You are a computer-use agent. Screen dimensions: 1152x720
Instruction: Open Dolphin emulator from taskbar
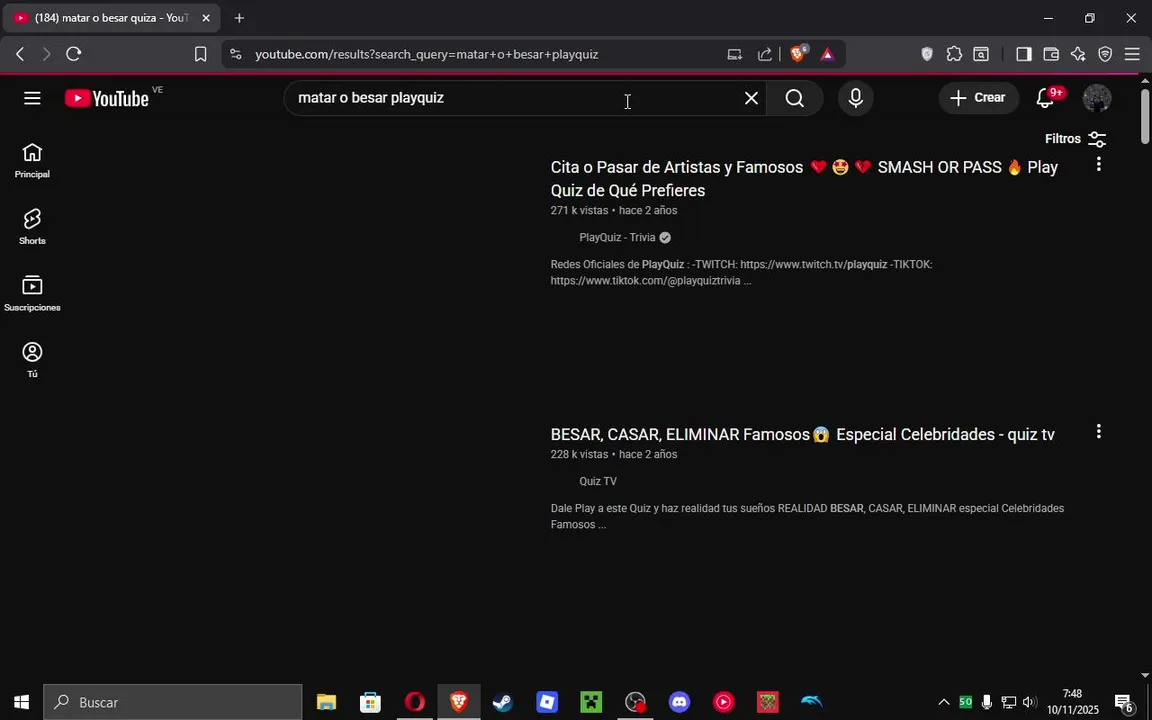click(812, 702)
